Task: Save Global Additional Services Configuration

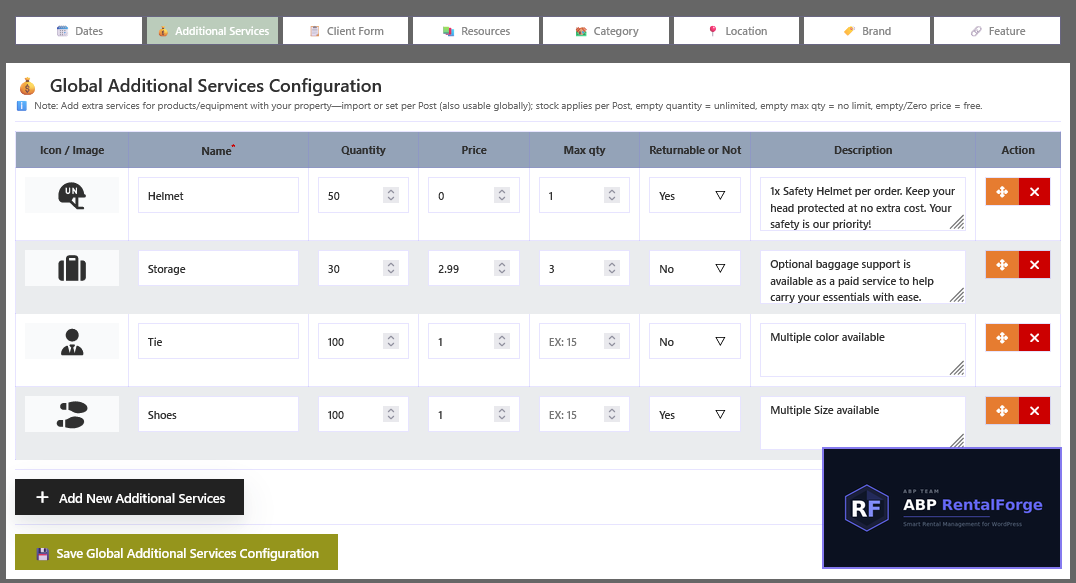Action: pyautogui.click(x=176, y=552)
